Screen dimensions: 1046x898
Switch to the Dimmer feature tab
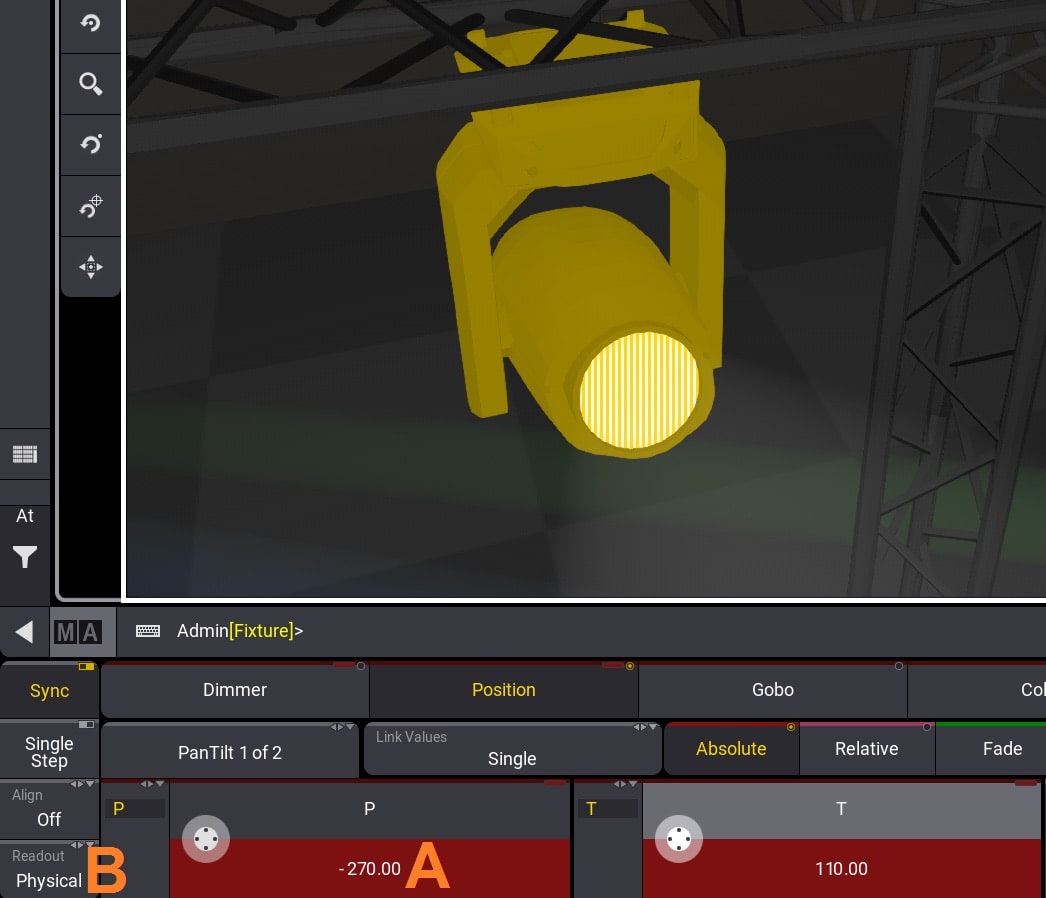235,690
